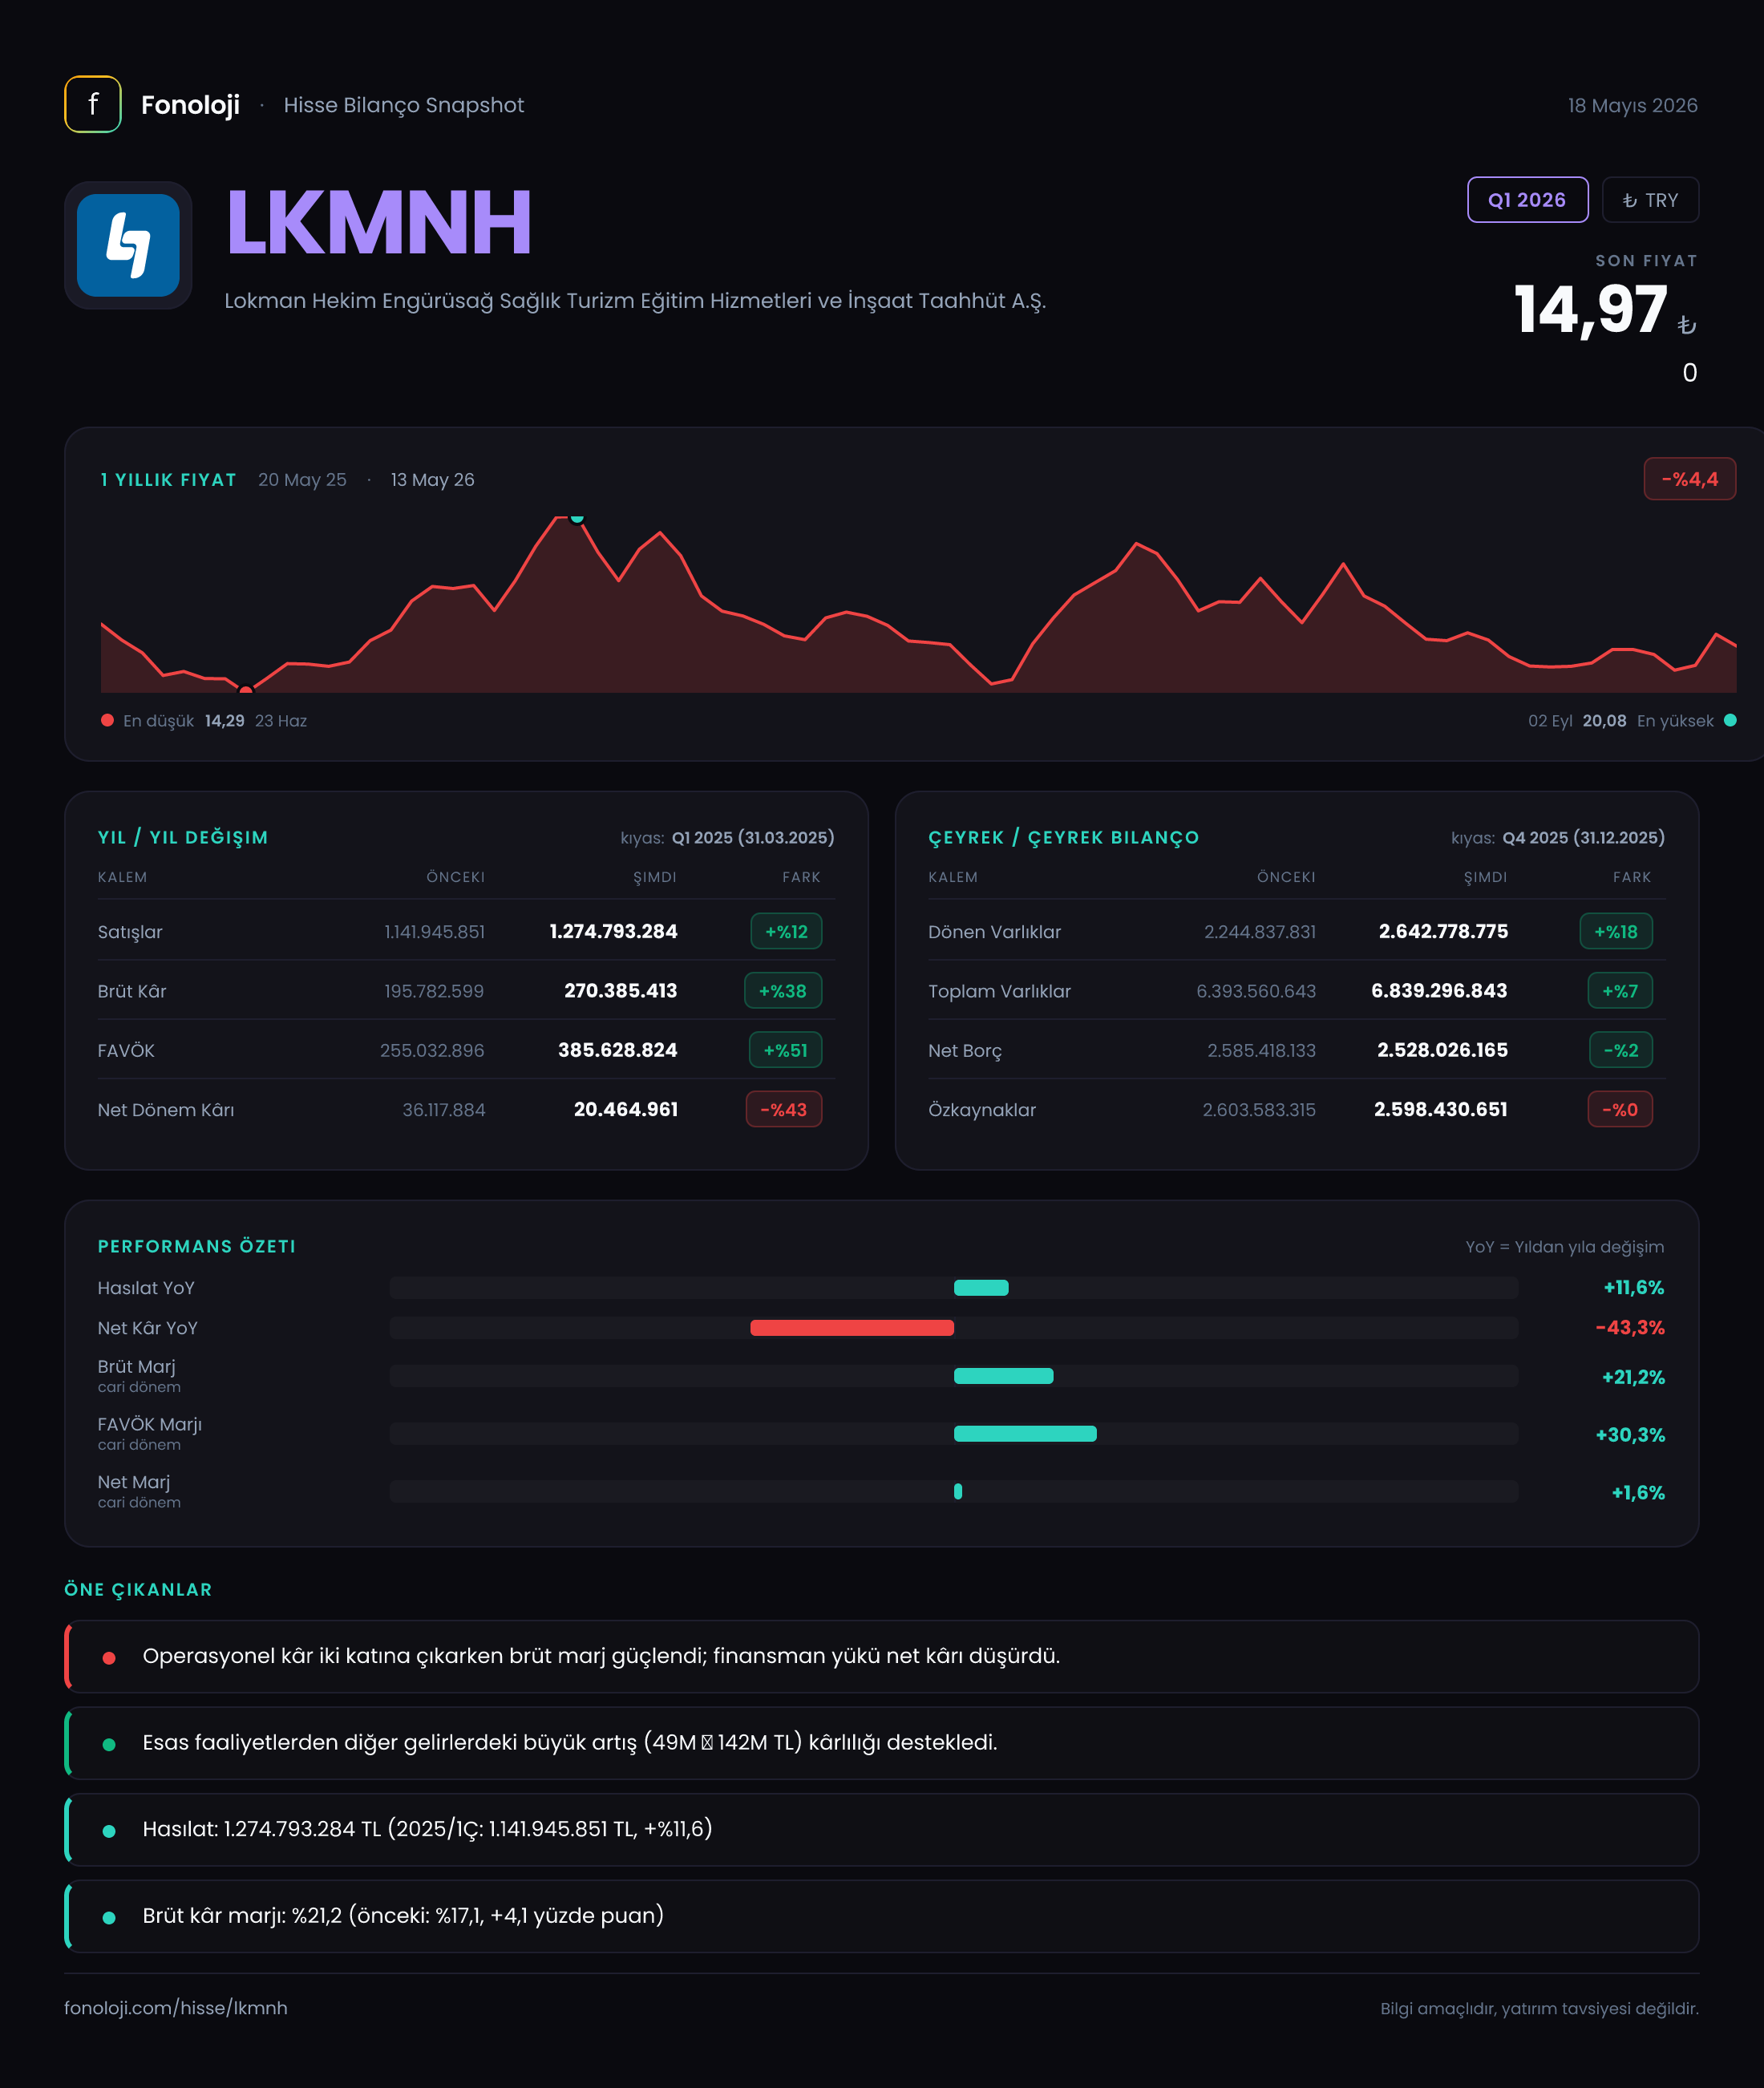Select the Q1 2026 period badge
The width and height of the screenshot is (1764, 2088).
[x=1527, y=200]
